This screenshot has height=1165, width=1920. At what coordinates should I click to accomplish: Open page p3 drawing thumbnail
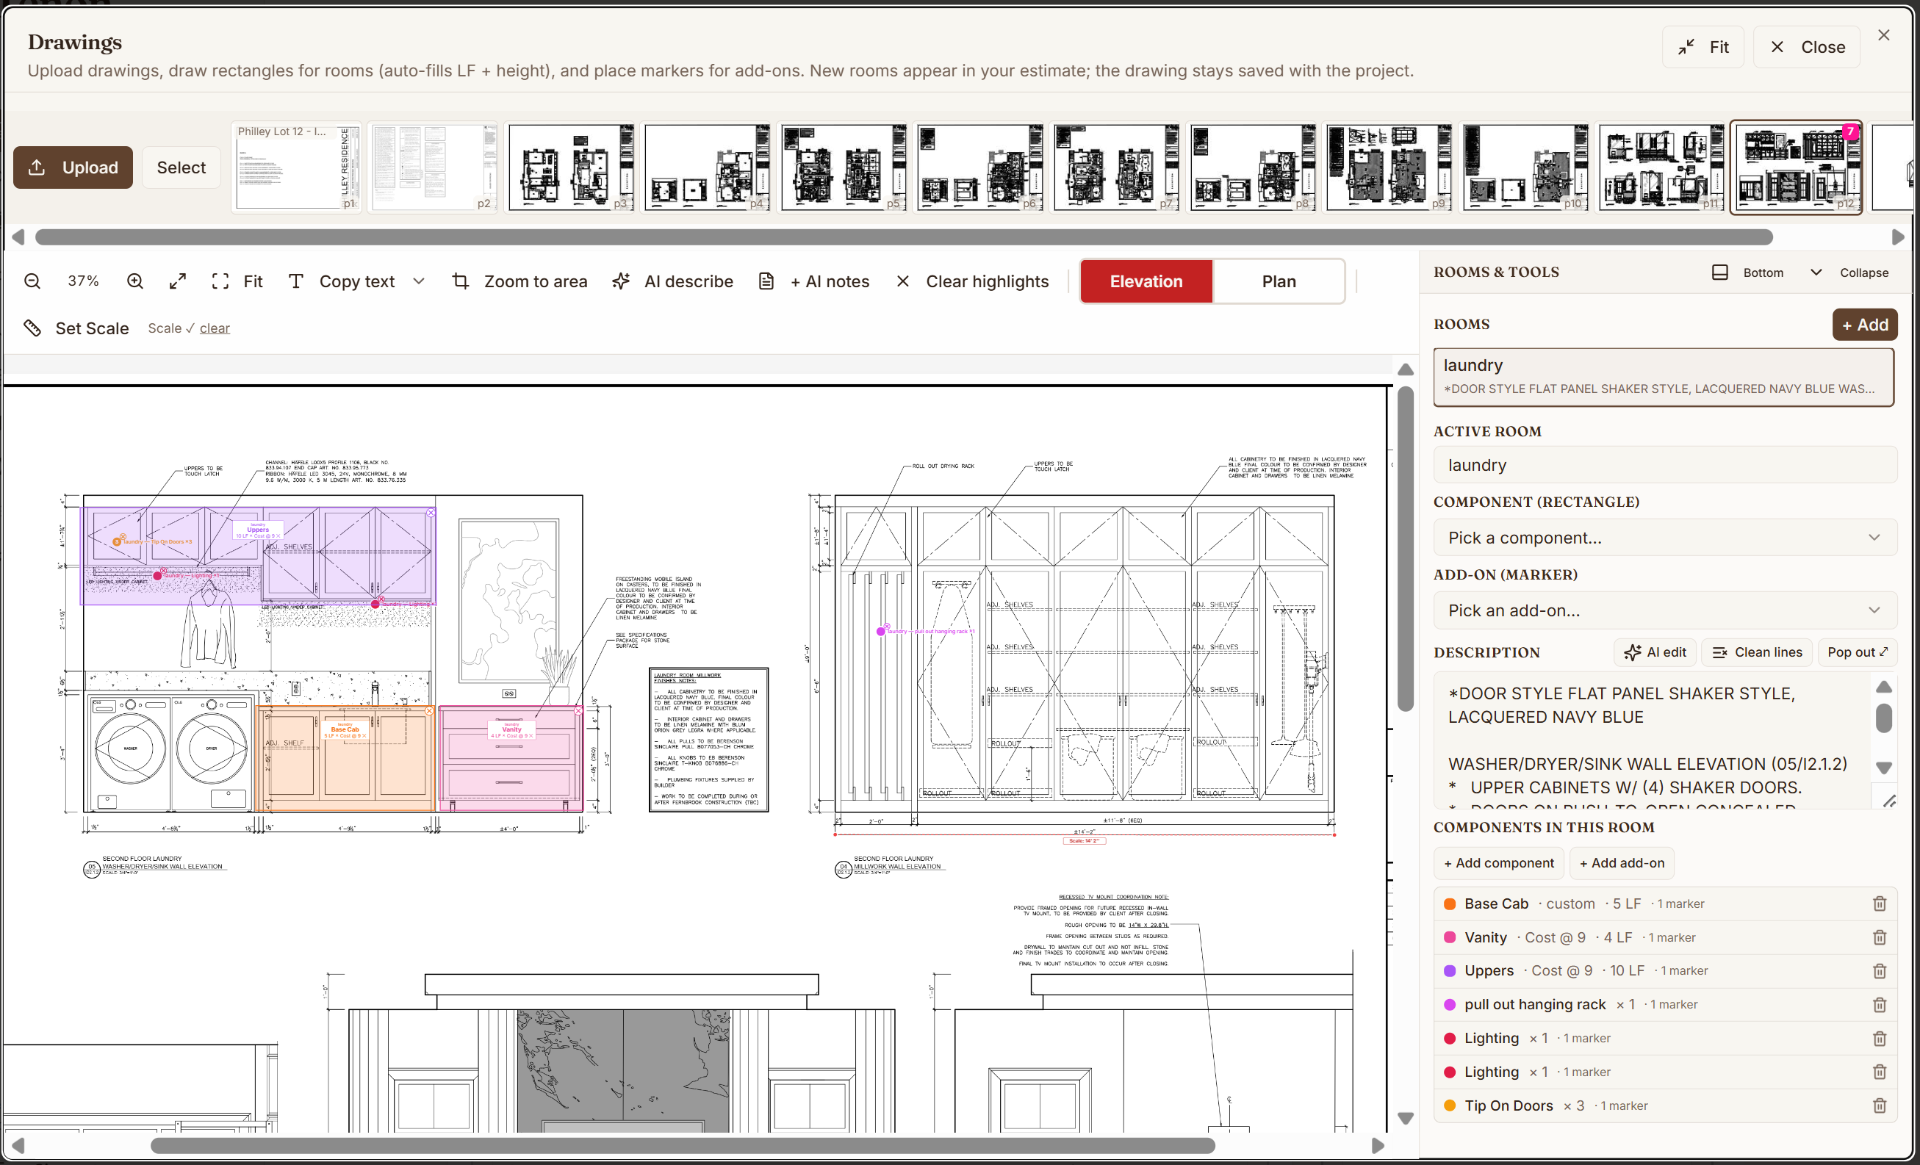point(571,168)
